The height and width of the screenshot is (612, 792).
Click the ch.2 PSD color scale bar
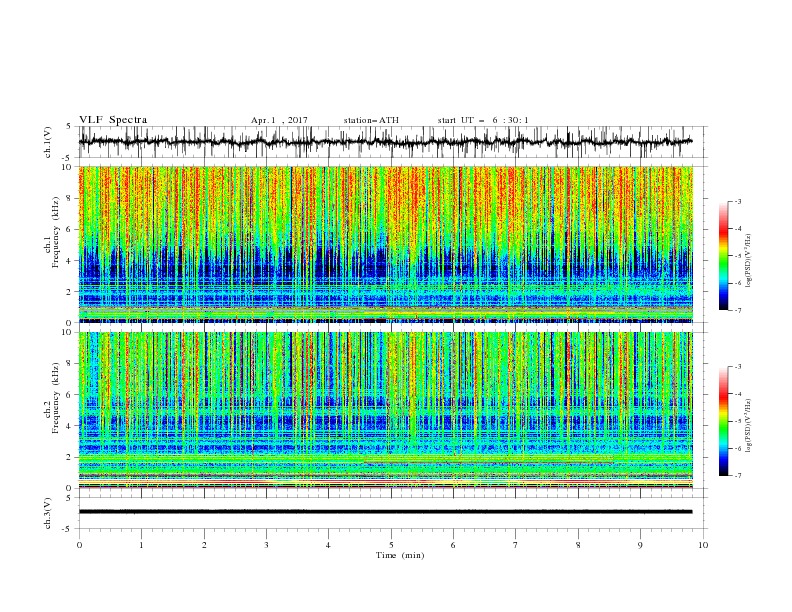click(x=724, y=421)
